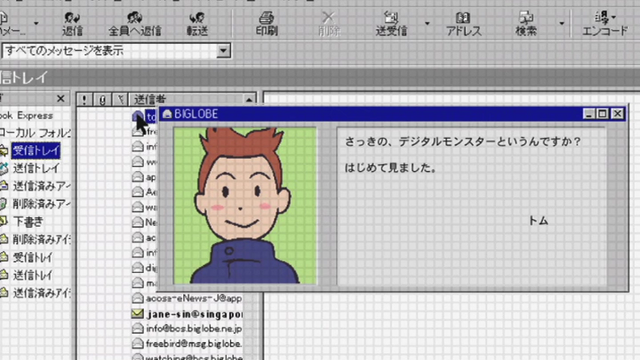Click the 印刷 print toolbar icon
This screenshot has height=360, width=640.
click(x=267, y=24)
